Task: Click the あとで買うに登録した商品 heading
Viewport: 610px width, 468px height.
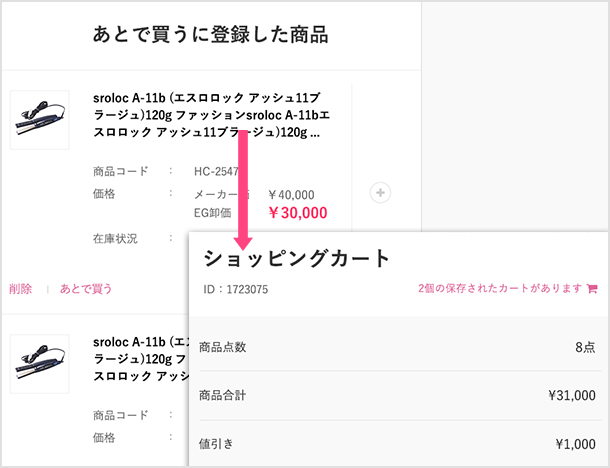Action: [210, 35]
